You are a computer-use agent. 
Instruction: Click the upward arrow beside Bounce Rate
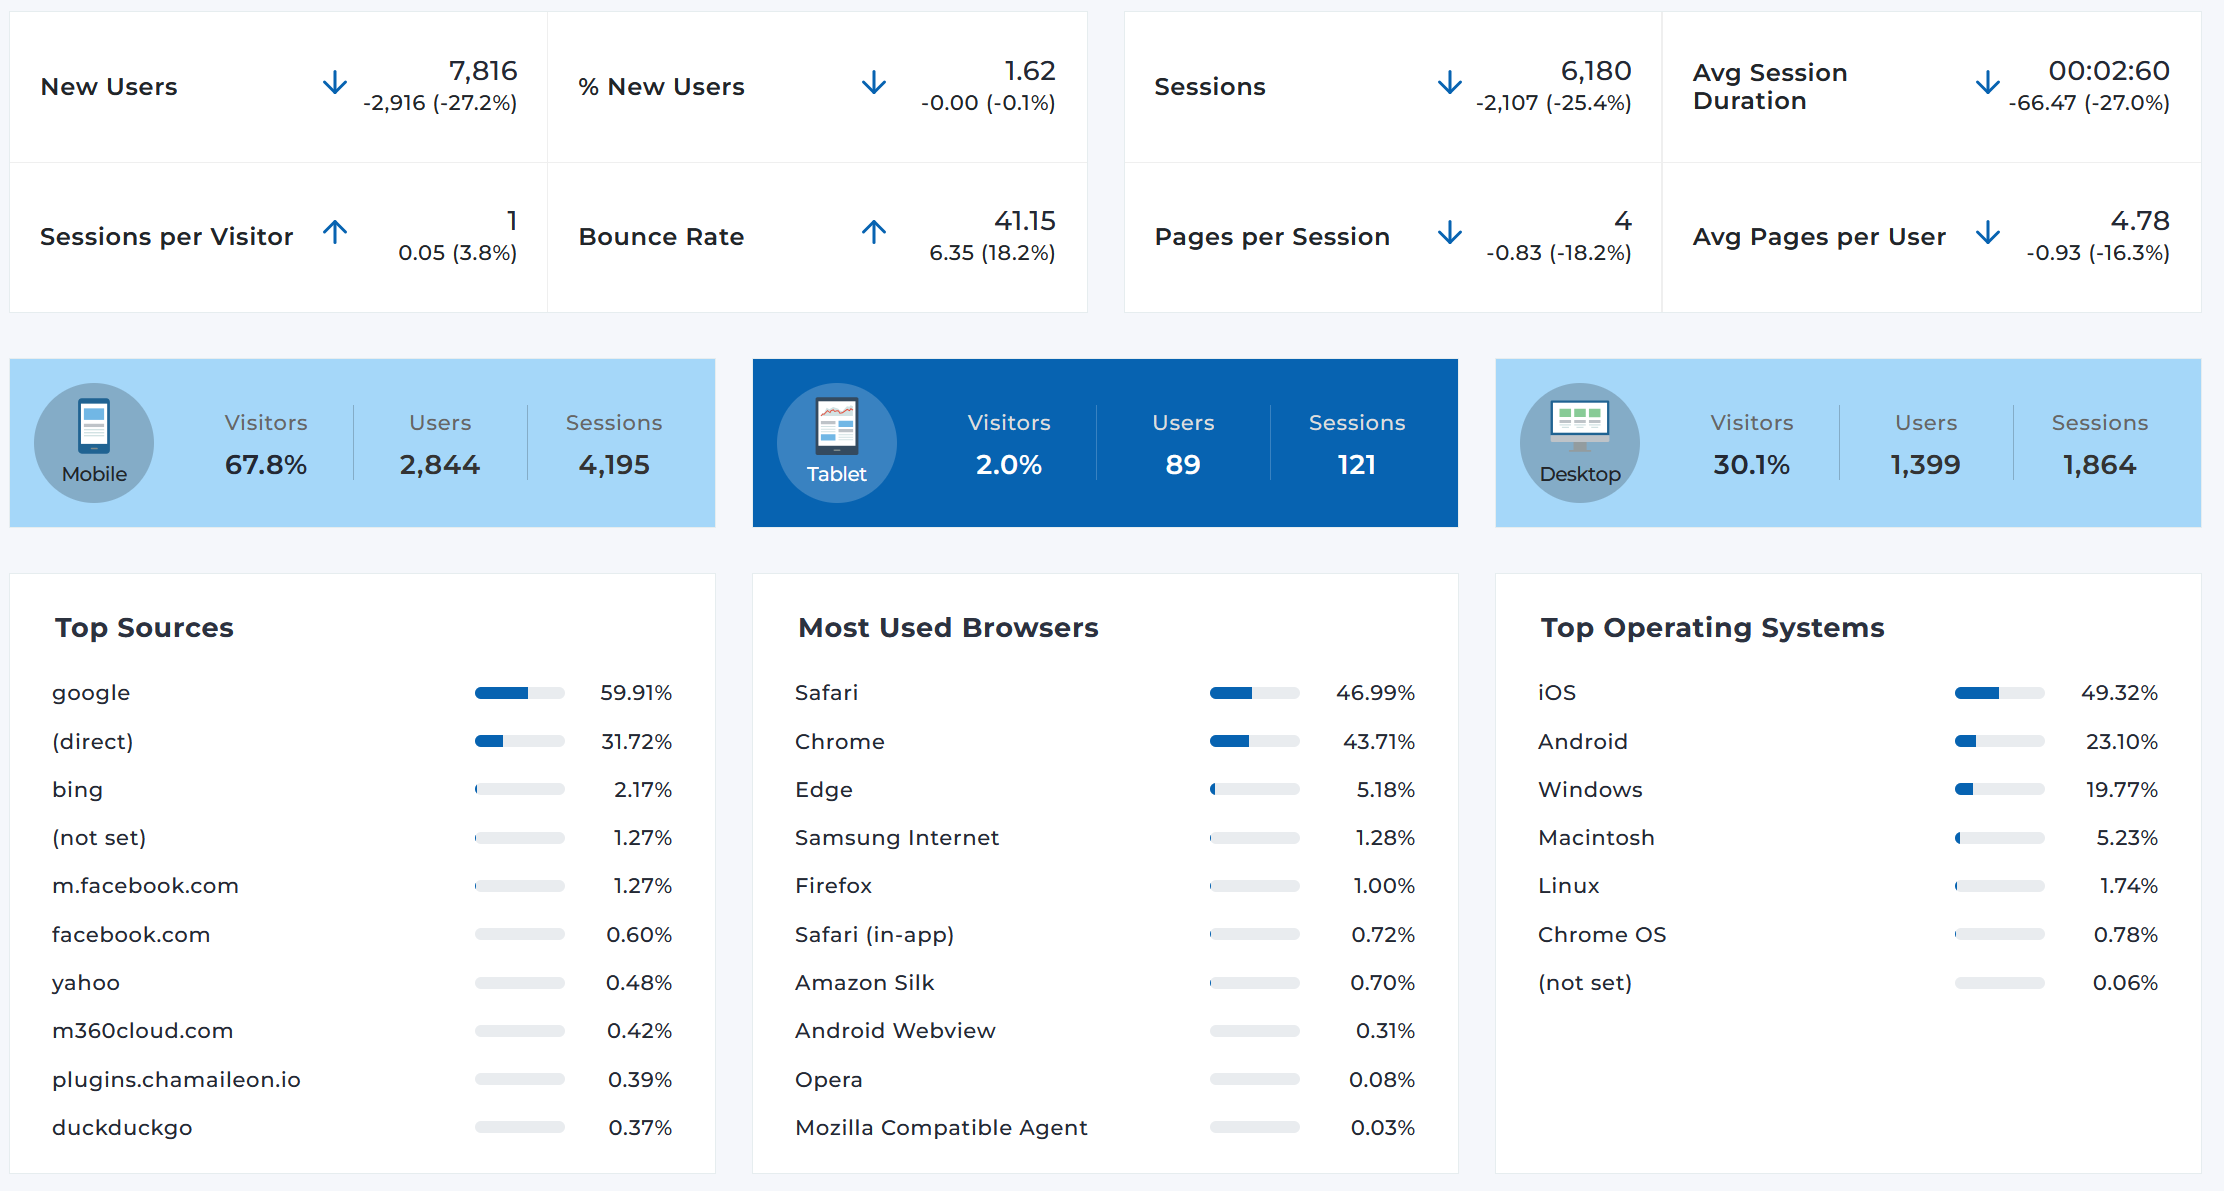[874, 233]
